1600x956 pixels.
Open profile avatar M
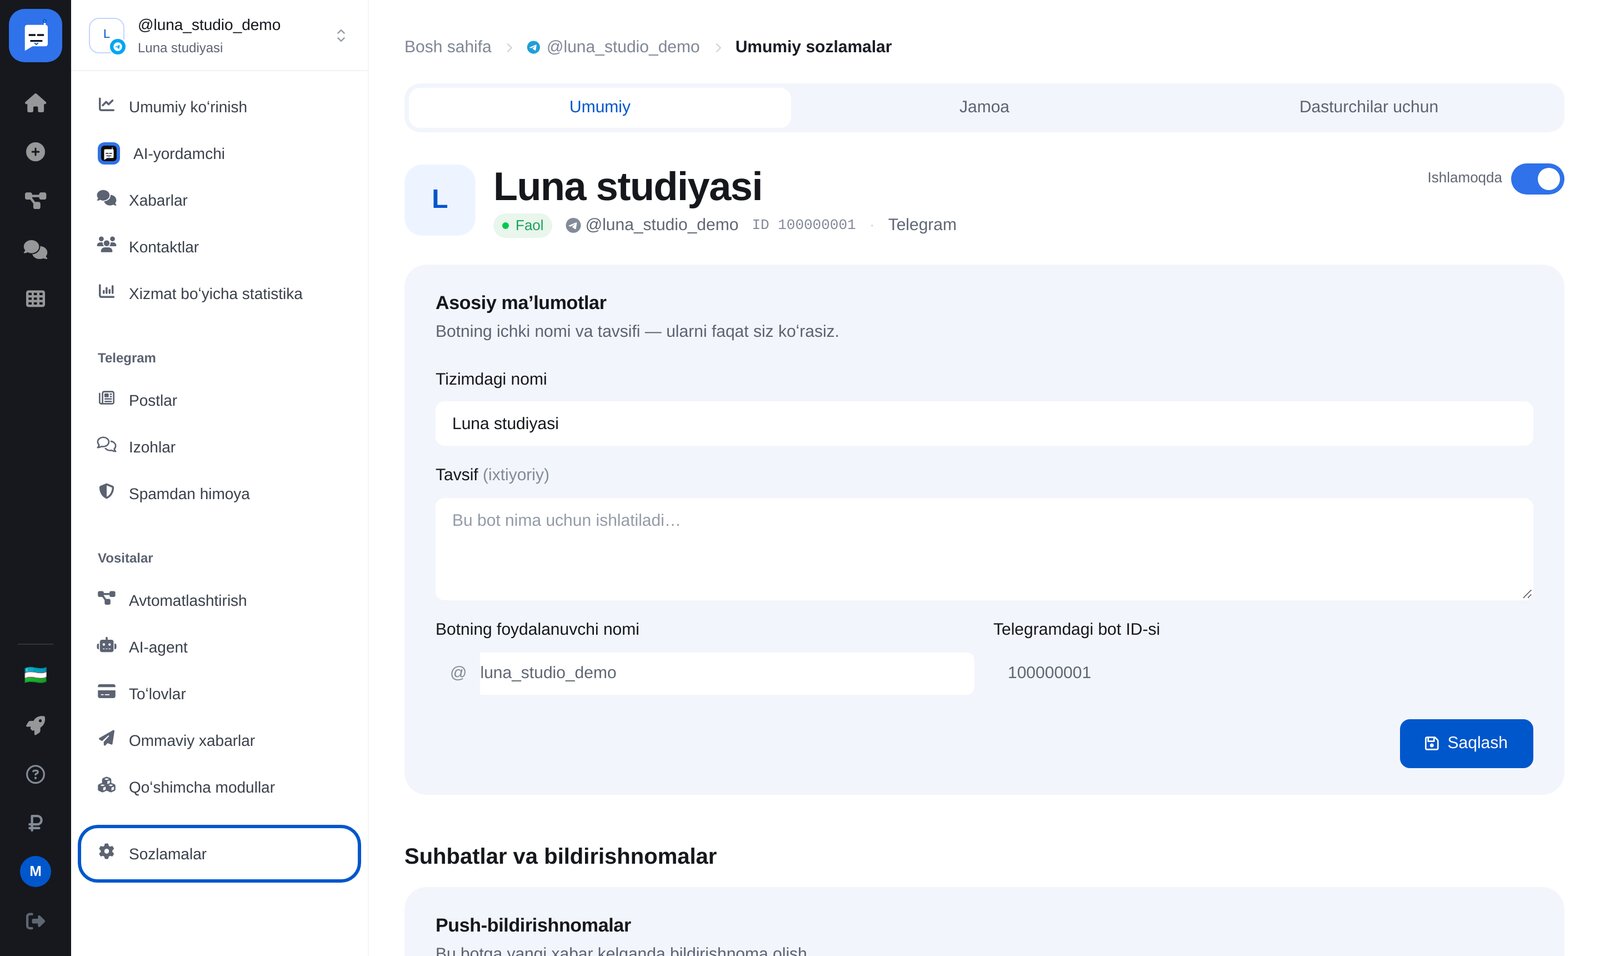coord(35,871)
